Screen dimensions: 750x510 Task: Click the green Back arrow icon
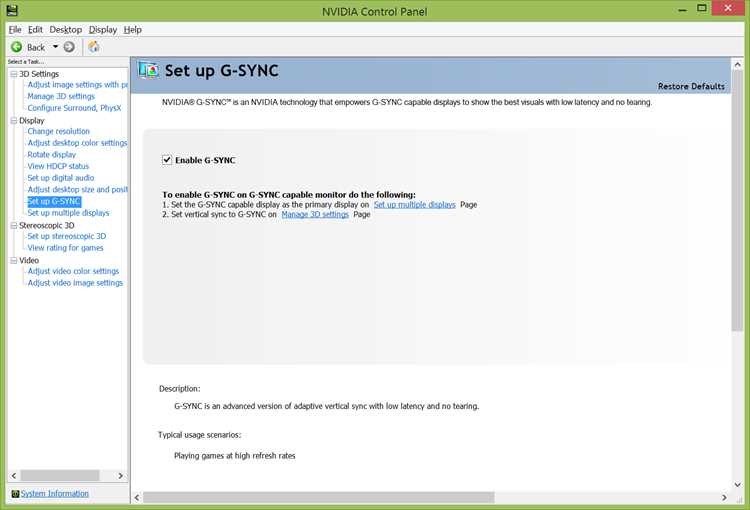16,47
